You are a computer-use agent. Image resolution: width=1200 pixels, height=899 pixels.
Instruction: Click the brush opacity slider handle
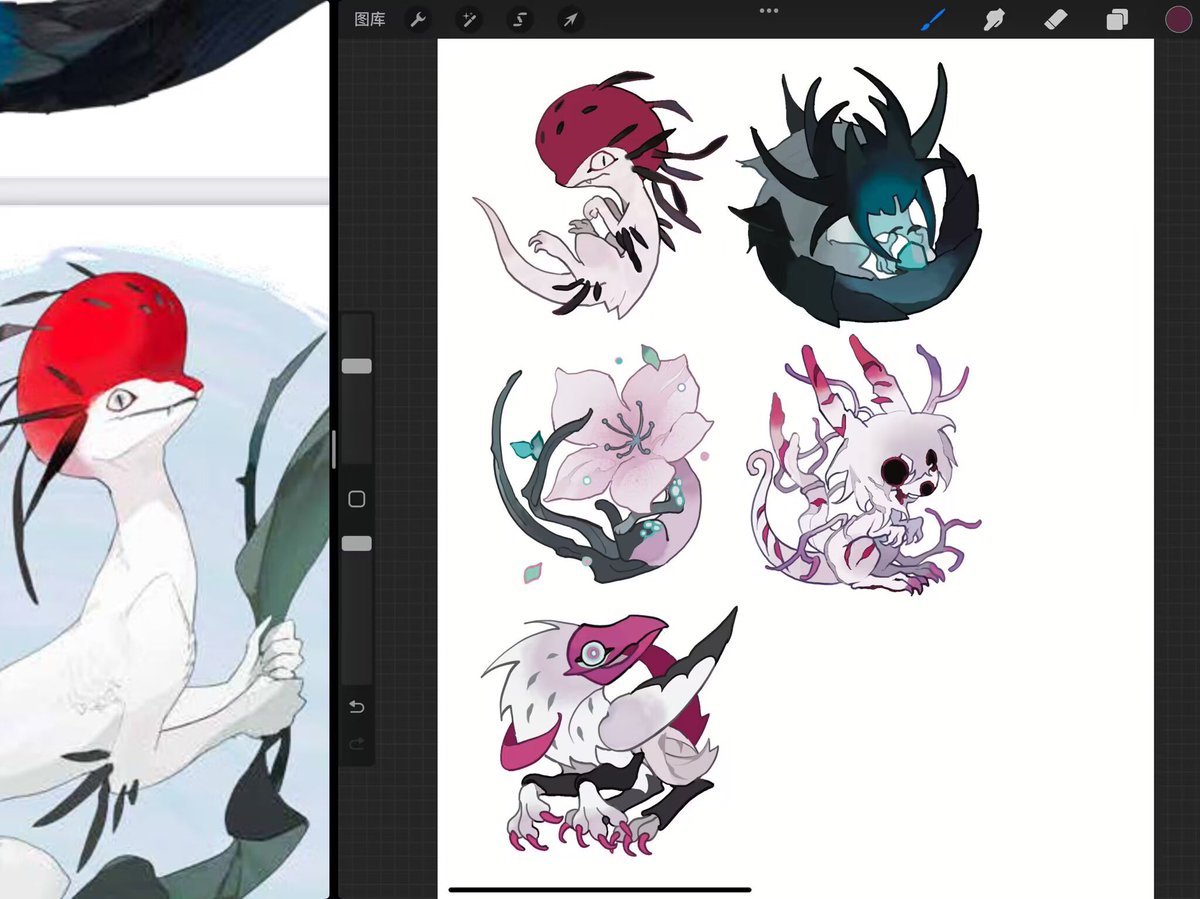pos(357,543)
